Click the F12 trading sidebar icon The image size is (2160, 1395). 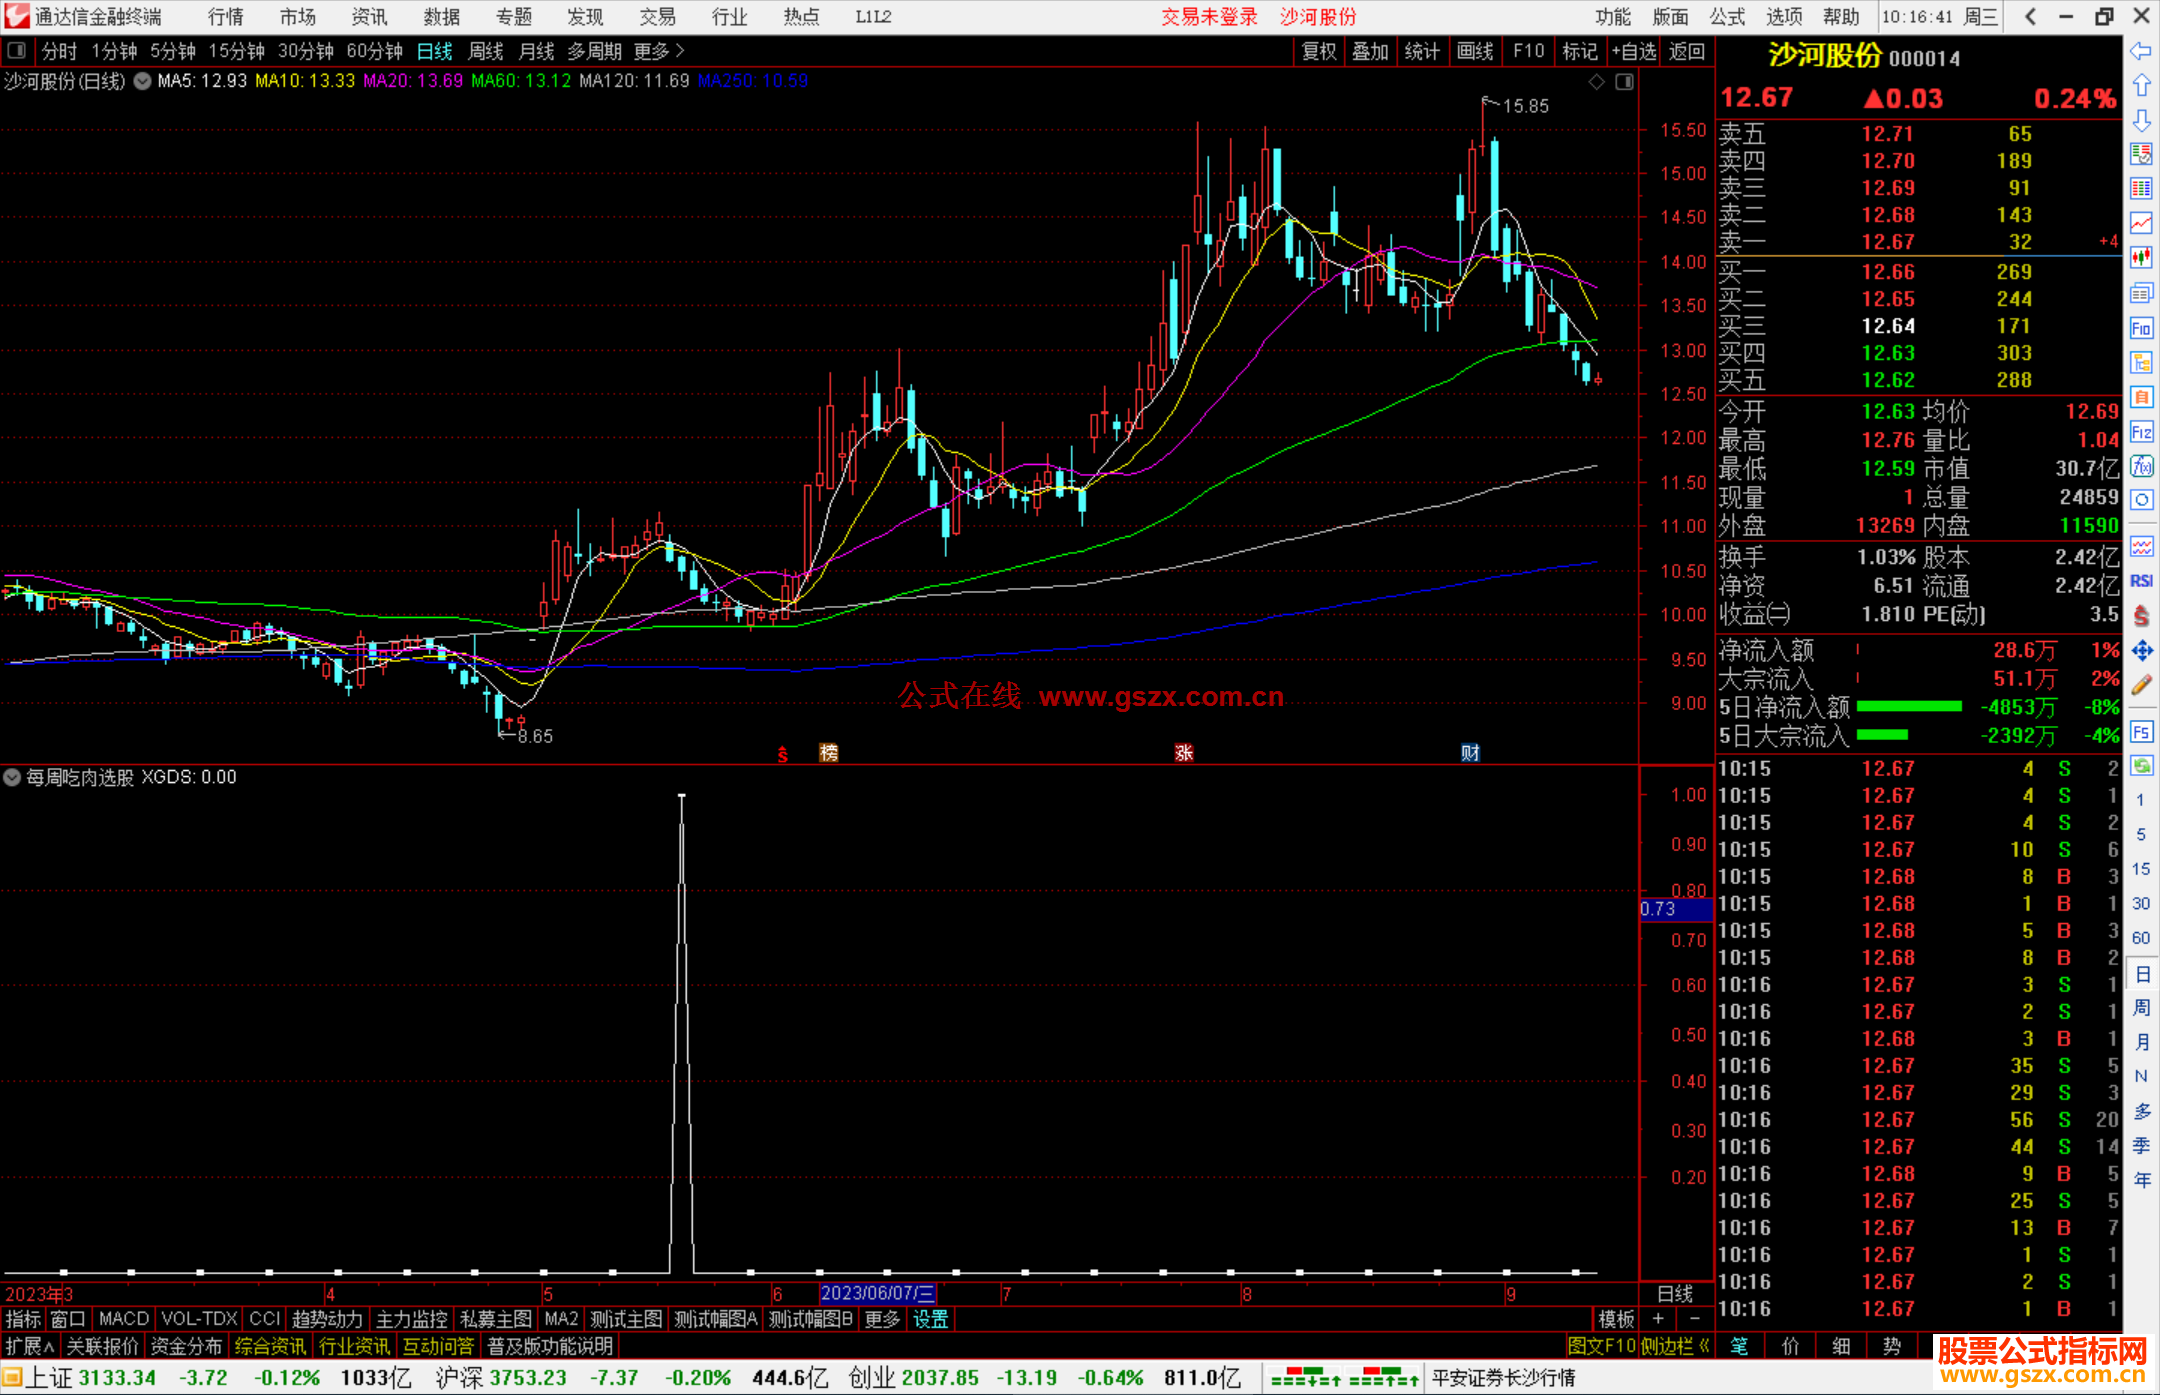(x=2141, y=432)
